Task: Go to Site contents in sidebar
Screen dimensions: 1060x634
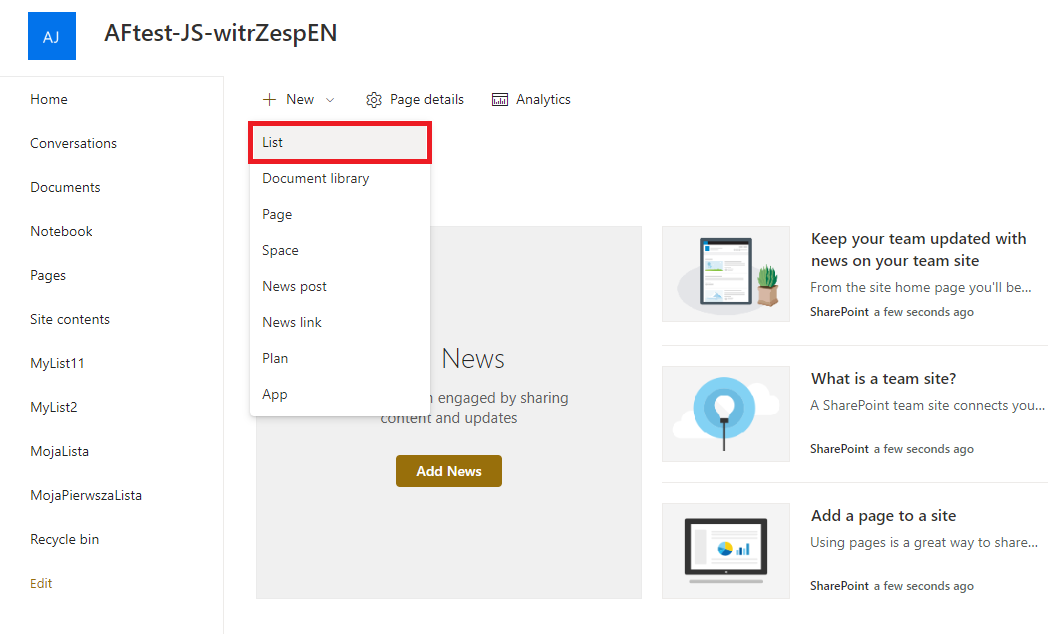Action: click(x=70, y=320)
